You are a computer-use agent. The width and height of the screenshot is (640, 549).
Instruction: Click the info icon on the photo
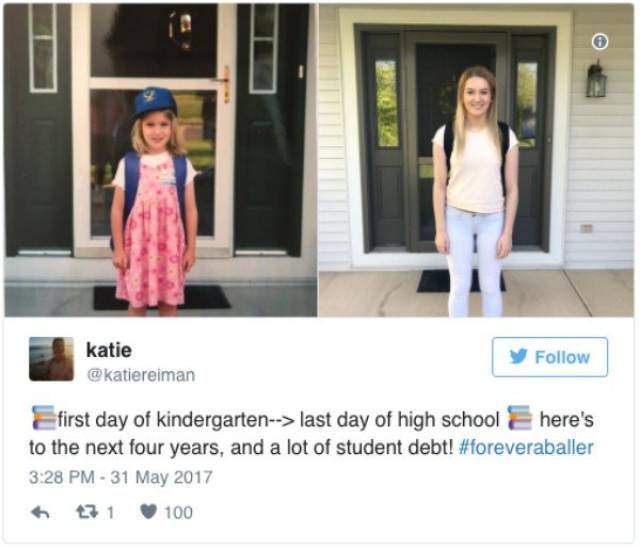[600, 42]
